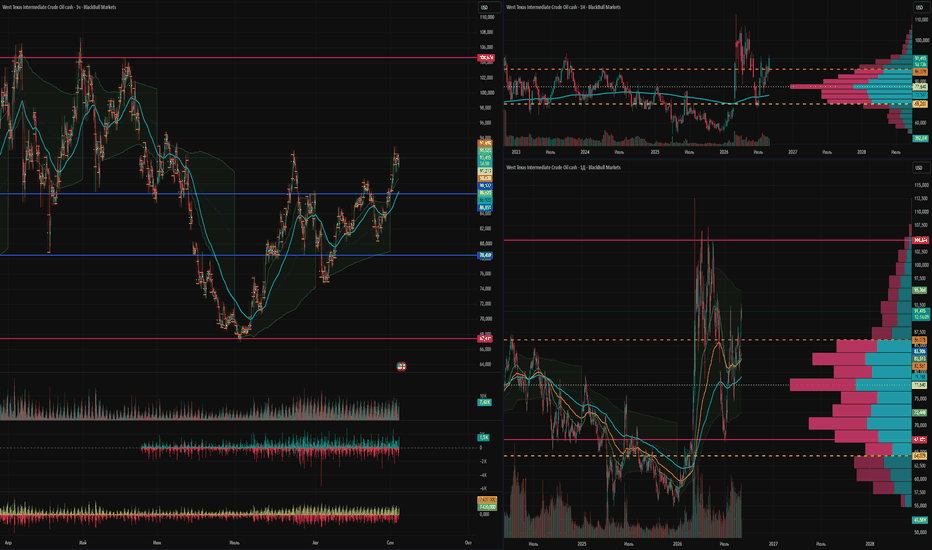Open the USD currency selector on top-right chart
The height and width of the screenshot is (550, 932).
click(x=919, y=7)
